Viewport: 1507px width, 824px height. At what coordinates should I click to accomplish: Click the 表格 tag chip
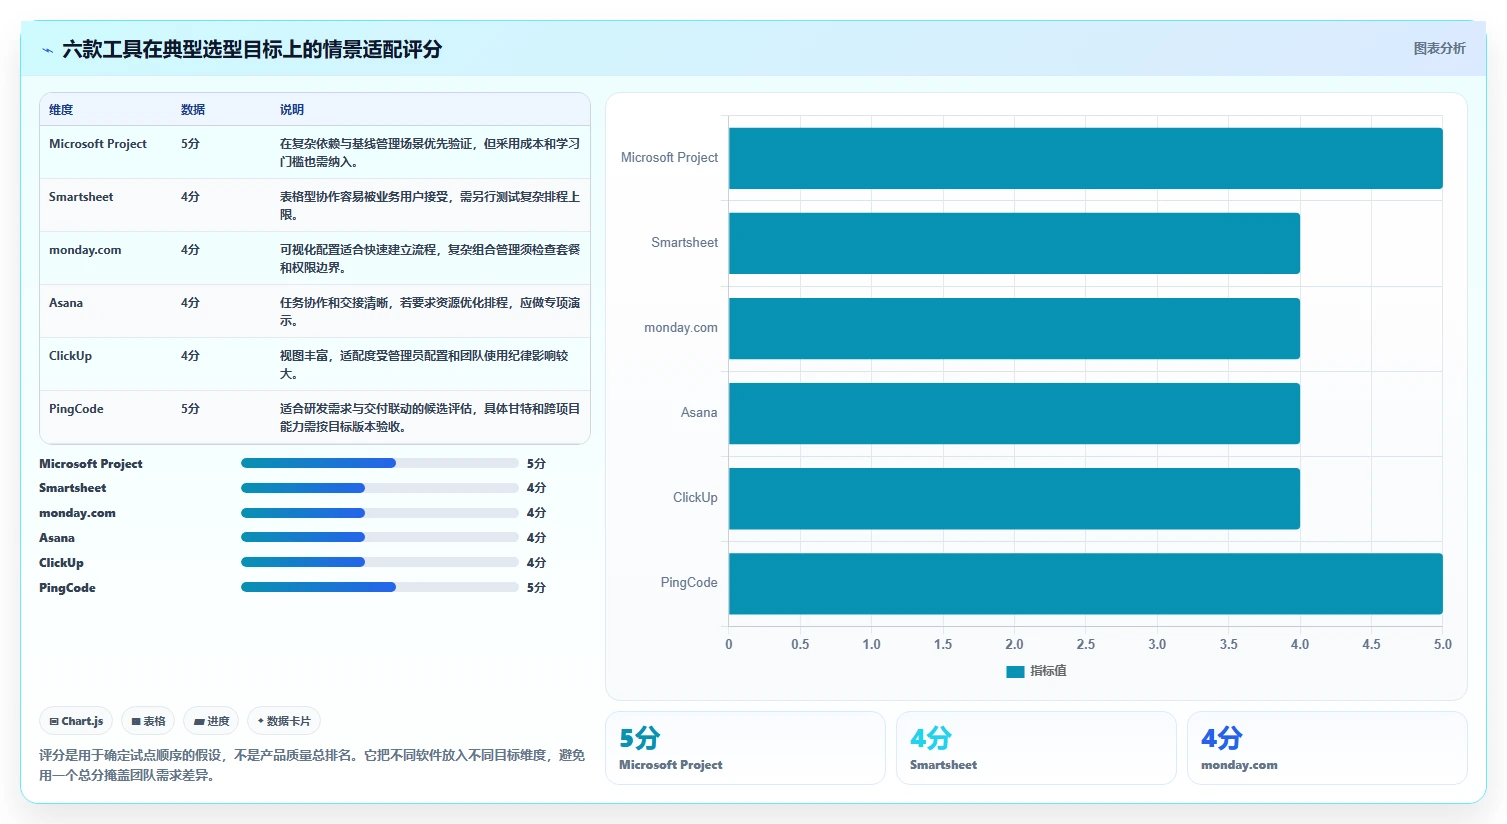click(x=148, y=721)
